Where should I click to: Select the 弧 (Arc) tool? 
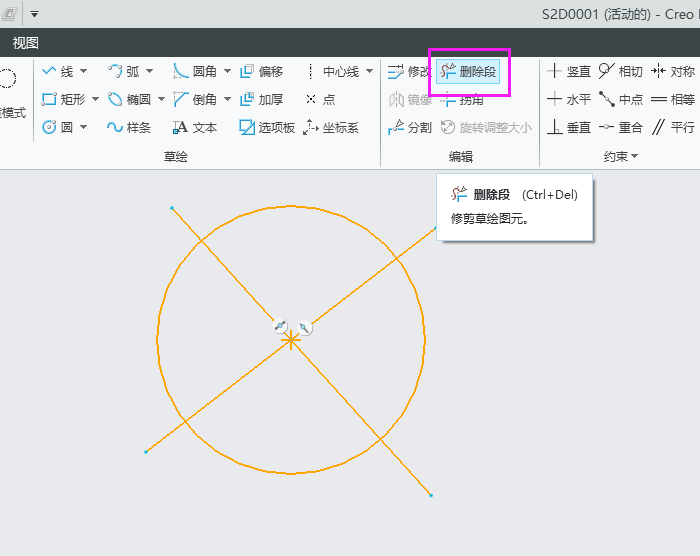[124, 71]
